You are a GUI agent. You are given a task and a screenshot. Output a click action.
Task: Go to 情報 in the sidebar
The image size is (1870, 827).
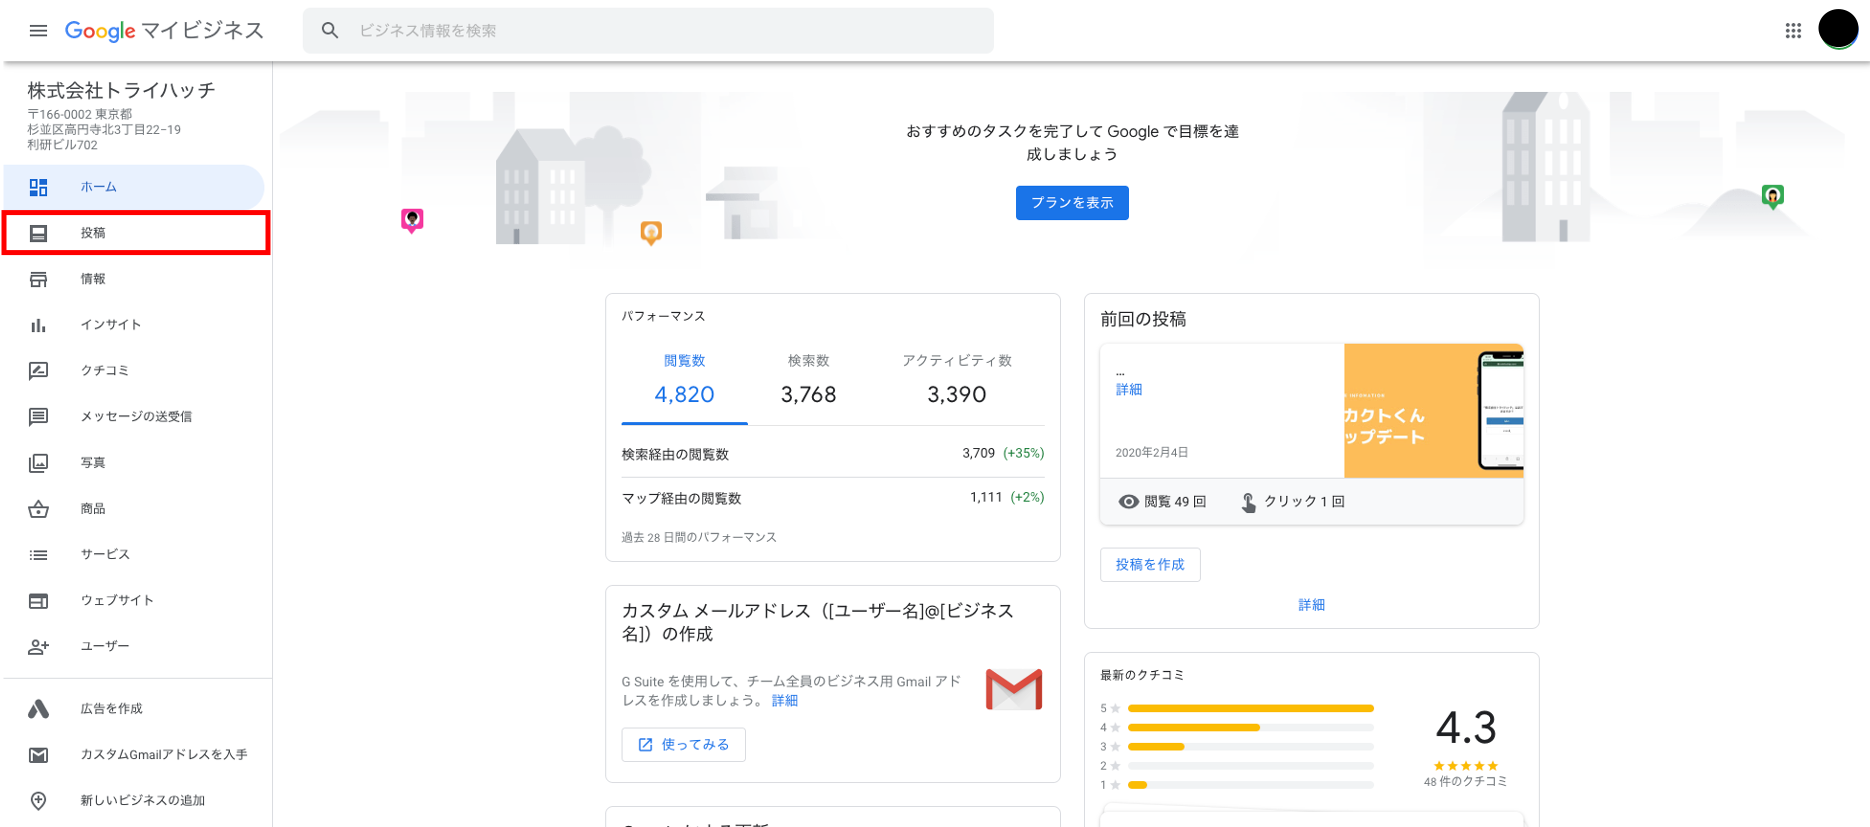[x=134, y=279]
